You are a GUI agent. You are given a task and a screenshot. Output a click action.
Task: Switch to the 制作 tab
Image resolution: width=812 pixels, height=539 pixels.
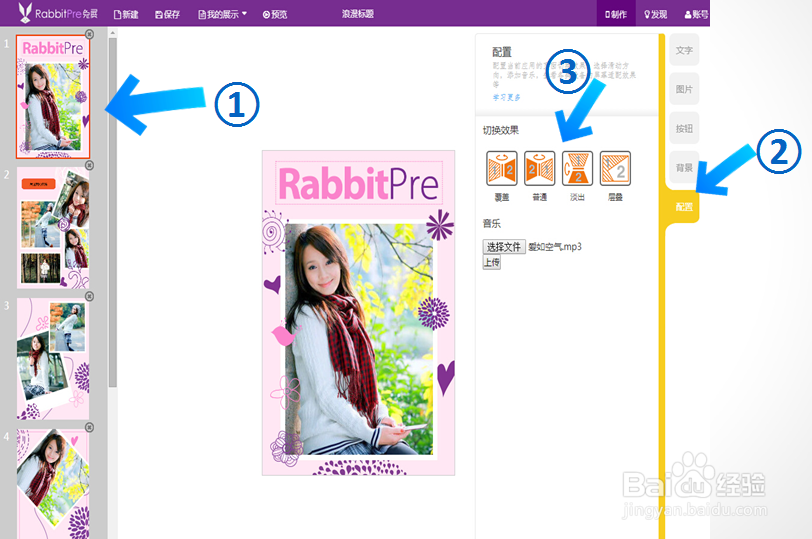click(x=616, y=14)
